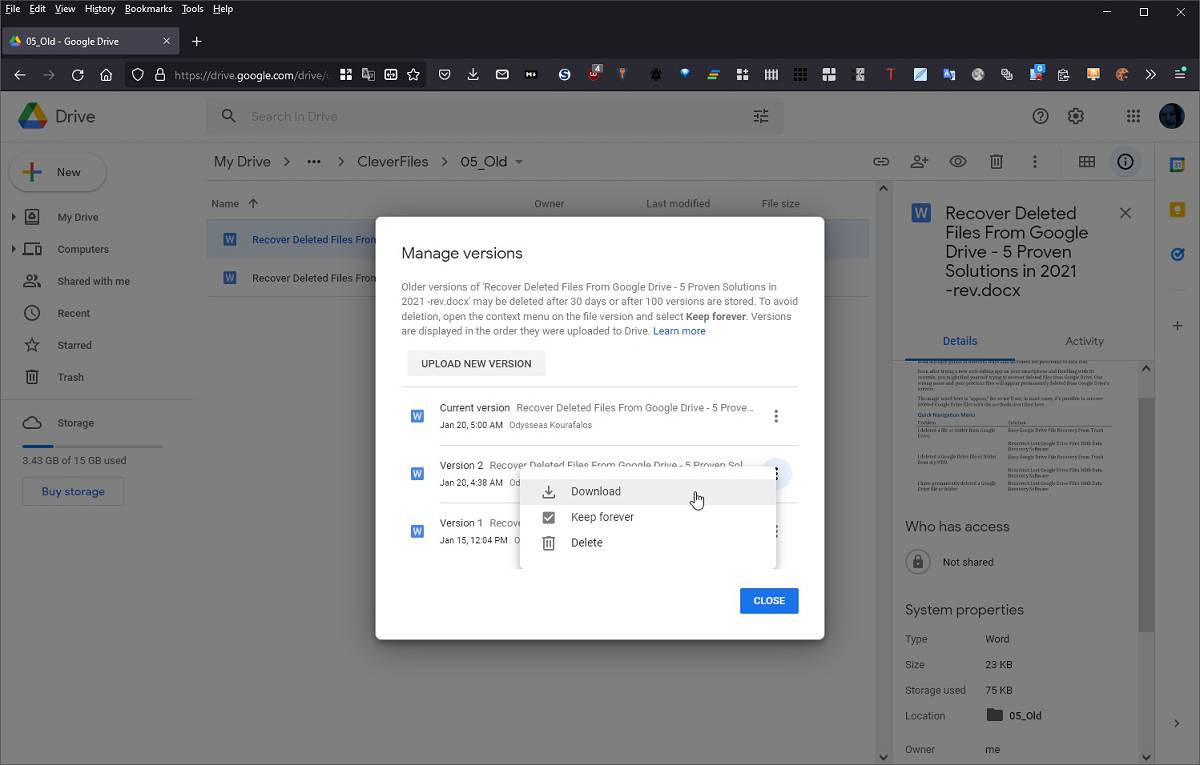The image size is (1200, 765).
Task: Switch to grid layout view
Action: (x=1087, y=161)
